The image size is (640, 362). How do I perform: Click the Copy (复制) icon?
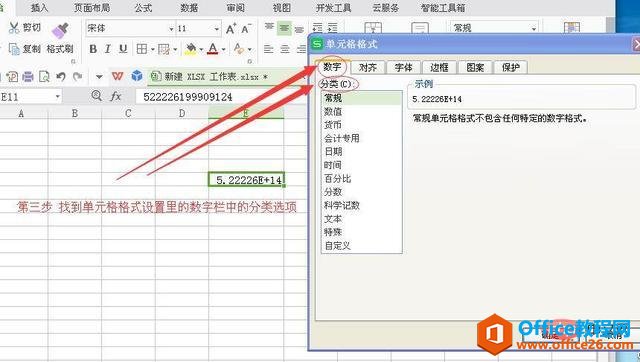click(14, 49)
